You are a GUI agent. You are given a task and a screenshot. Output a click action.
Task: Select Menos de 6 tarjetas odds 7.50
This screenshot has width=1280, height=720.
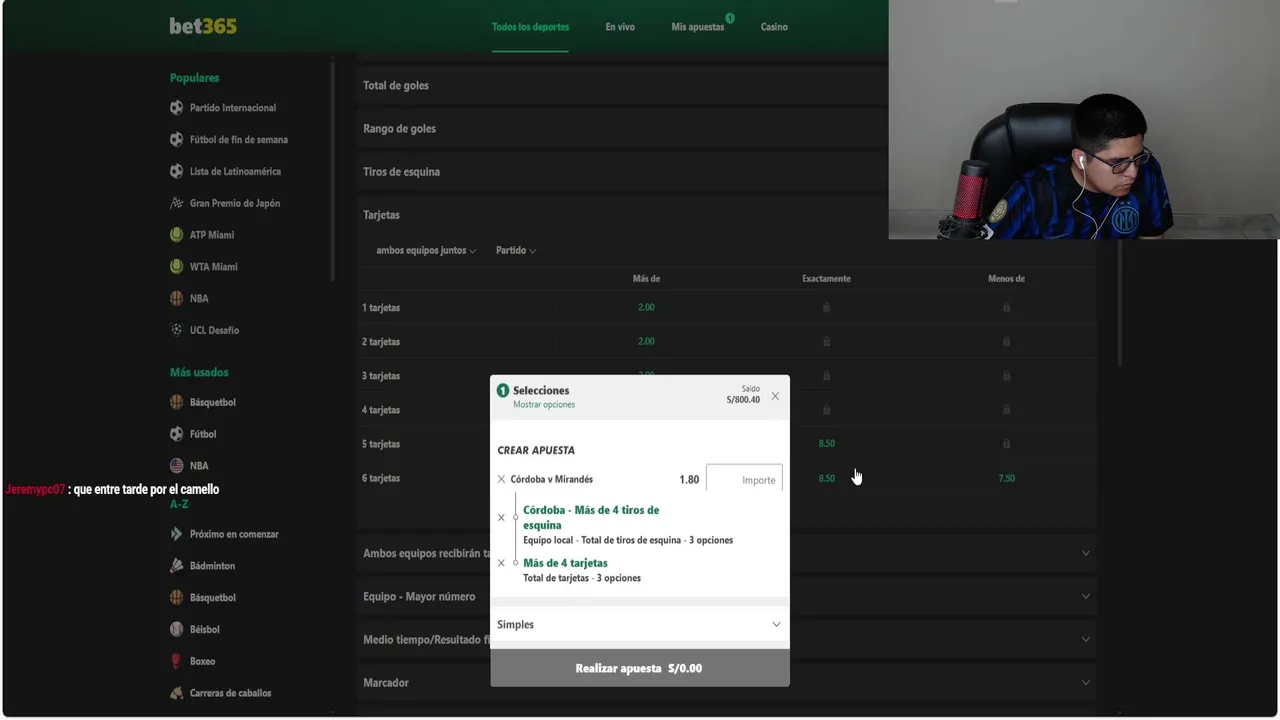(x=1006, y=479)
